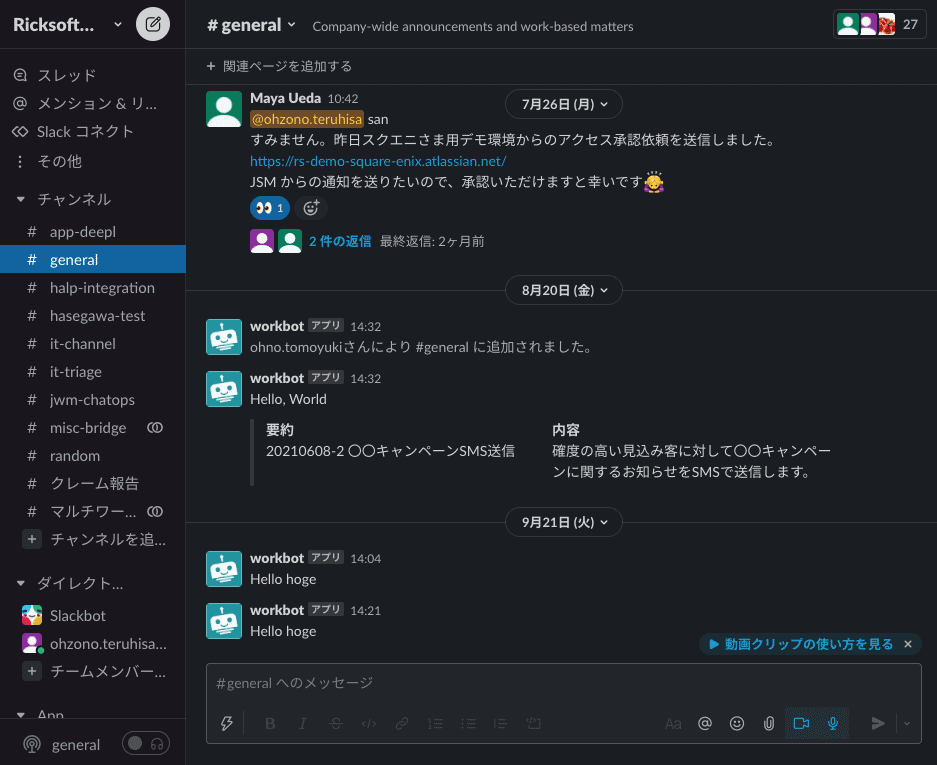This screenshot has width=937, height=765.
Task: Open the misc-bridge shared channel
Action: tap(93, 427)
